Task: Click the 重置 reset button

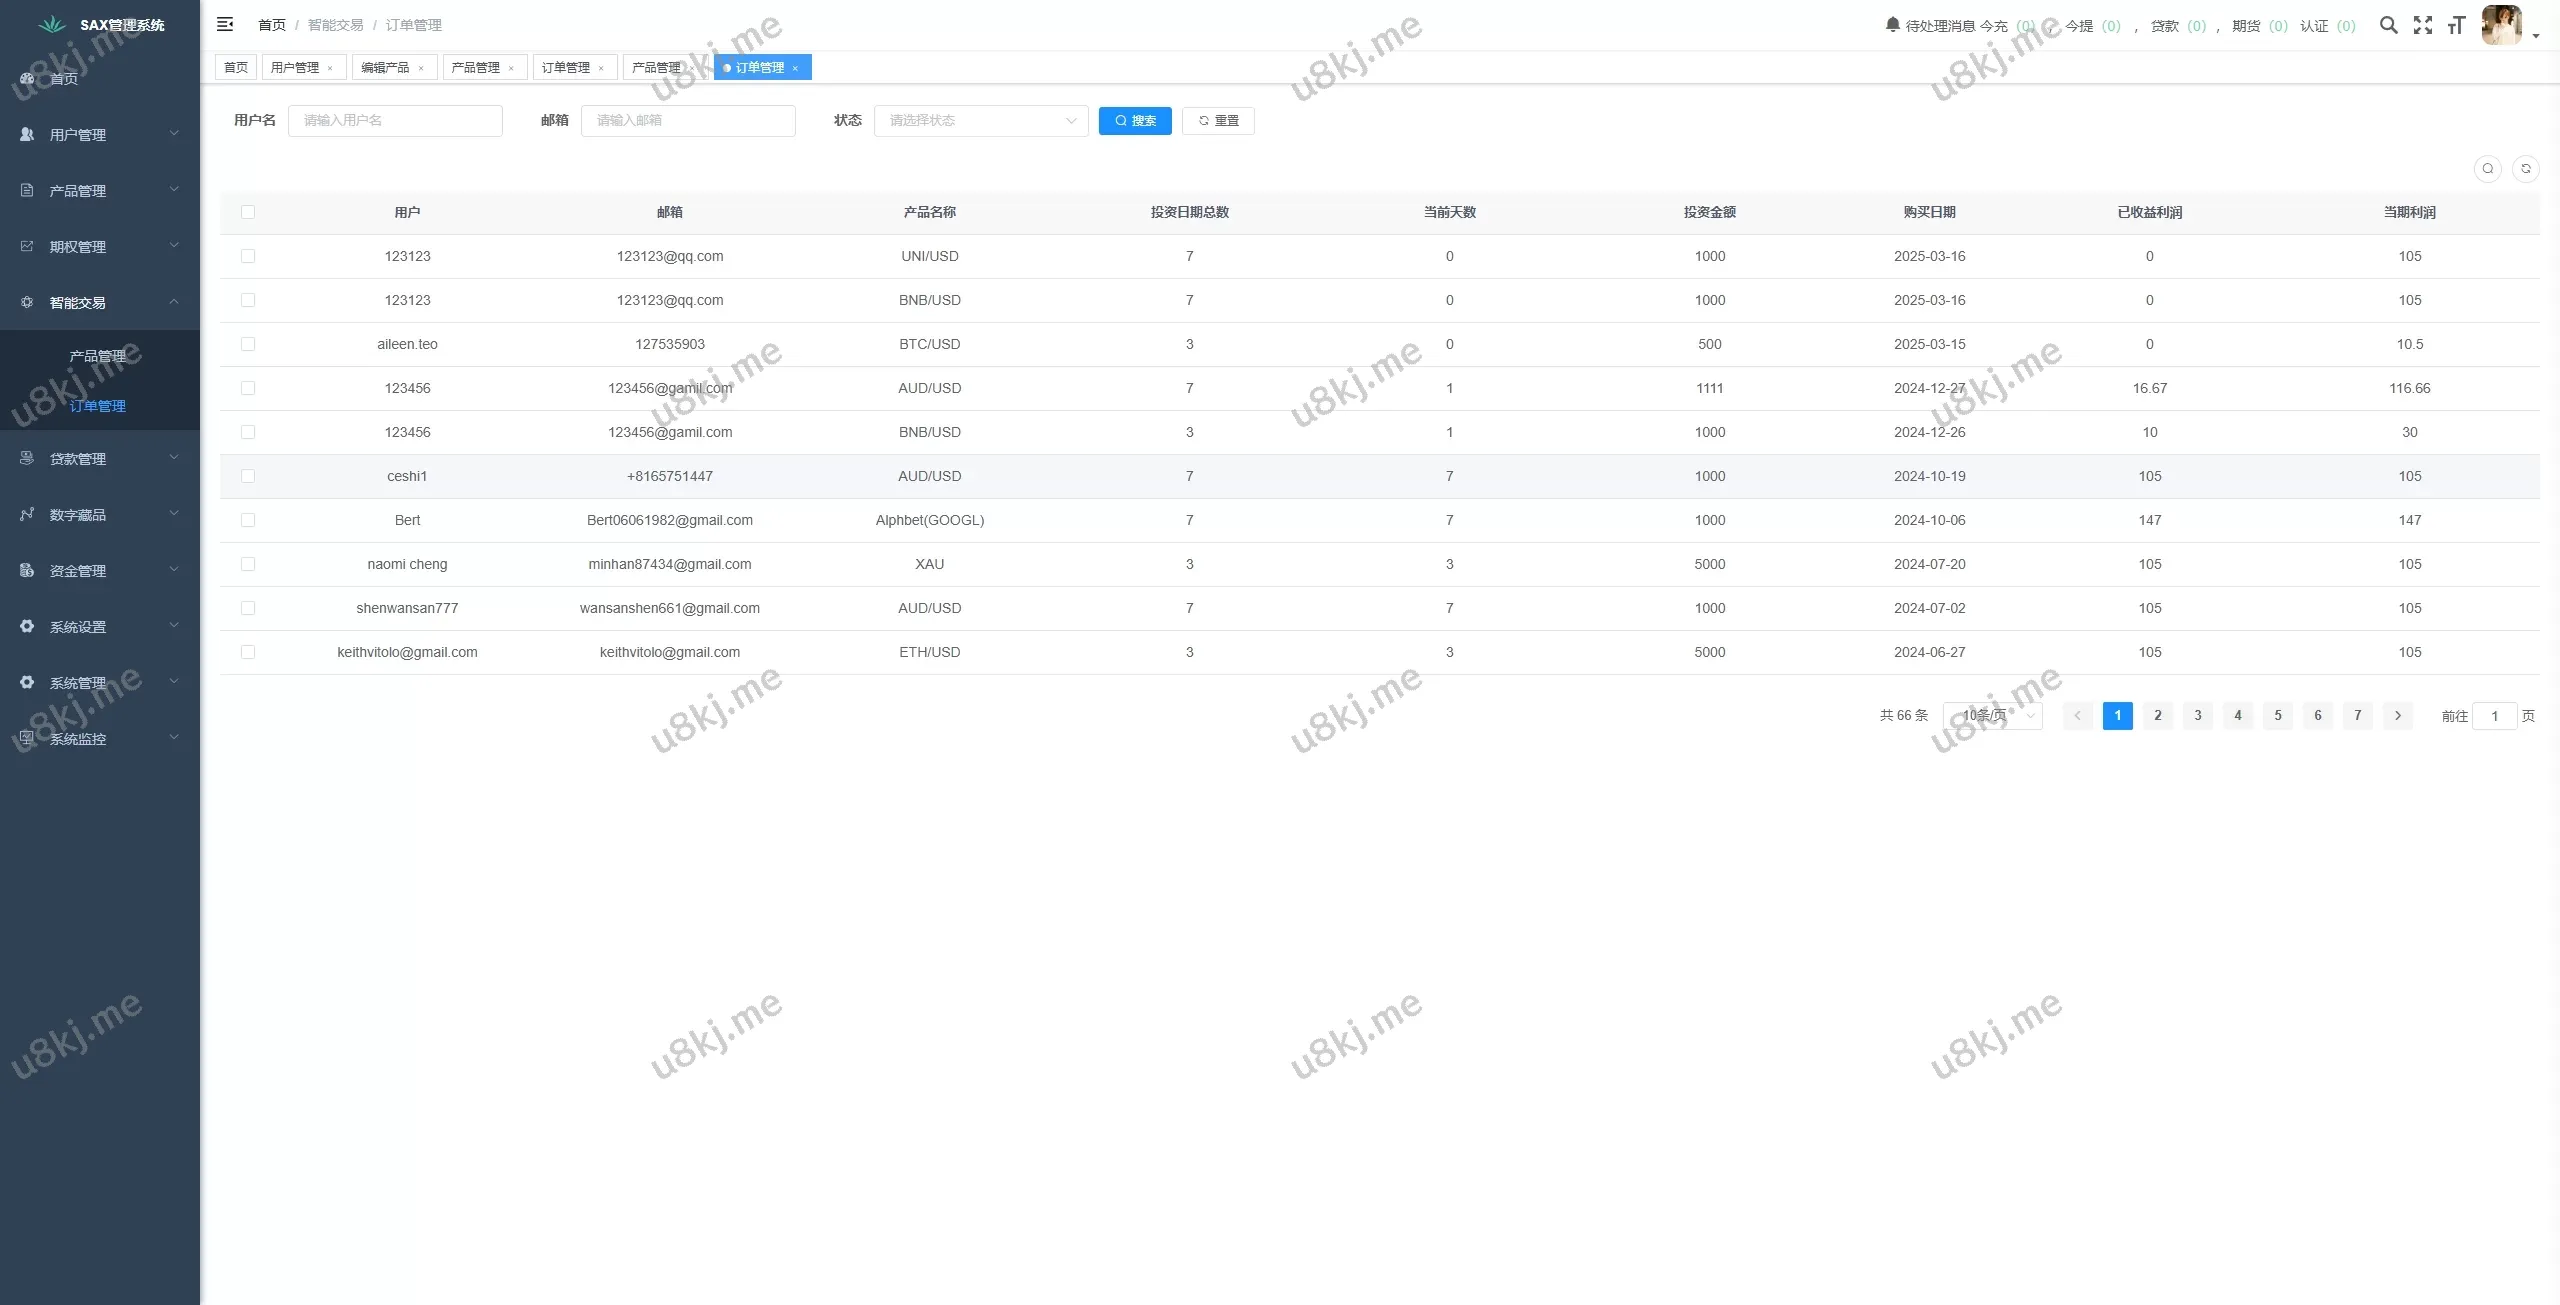Action: pyautogui.click(x=1217, y=121)
